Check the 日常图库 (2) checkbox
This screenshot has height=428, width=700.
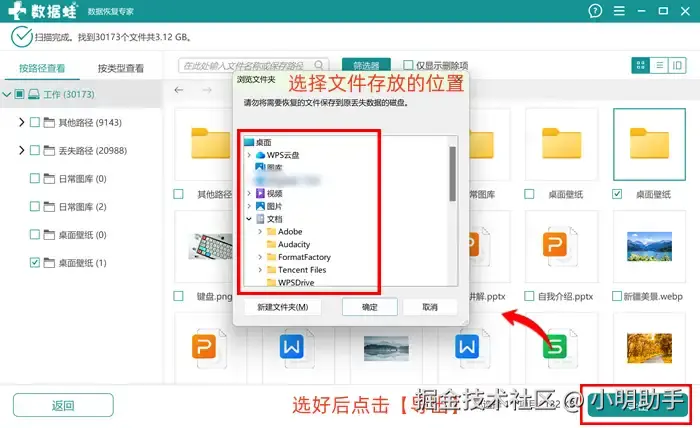(x=35, y=206)
